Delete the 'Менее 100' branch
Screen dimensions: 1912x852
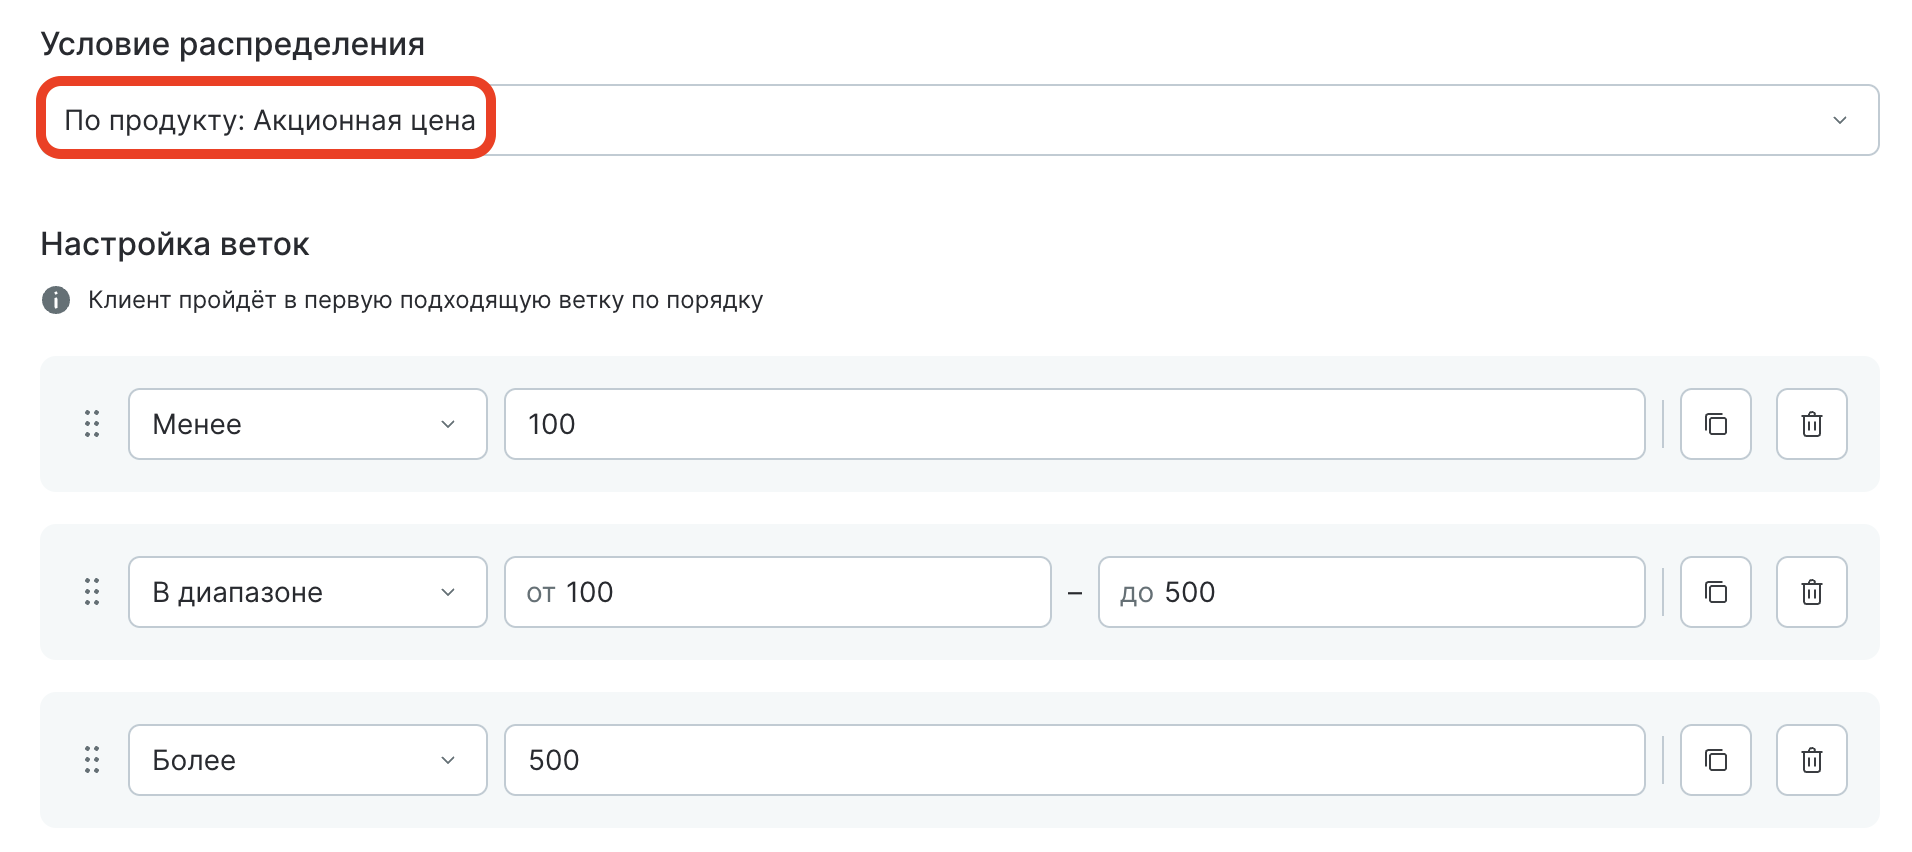coord(1811,424)
